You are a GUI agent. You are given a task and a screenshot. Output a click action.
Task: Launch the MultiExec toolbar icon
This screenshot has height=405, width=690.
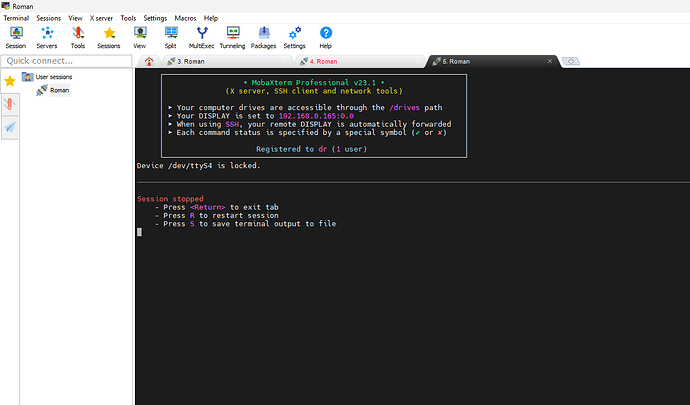pyautogui.click(x=202, y=37)
